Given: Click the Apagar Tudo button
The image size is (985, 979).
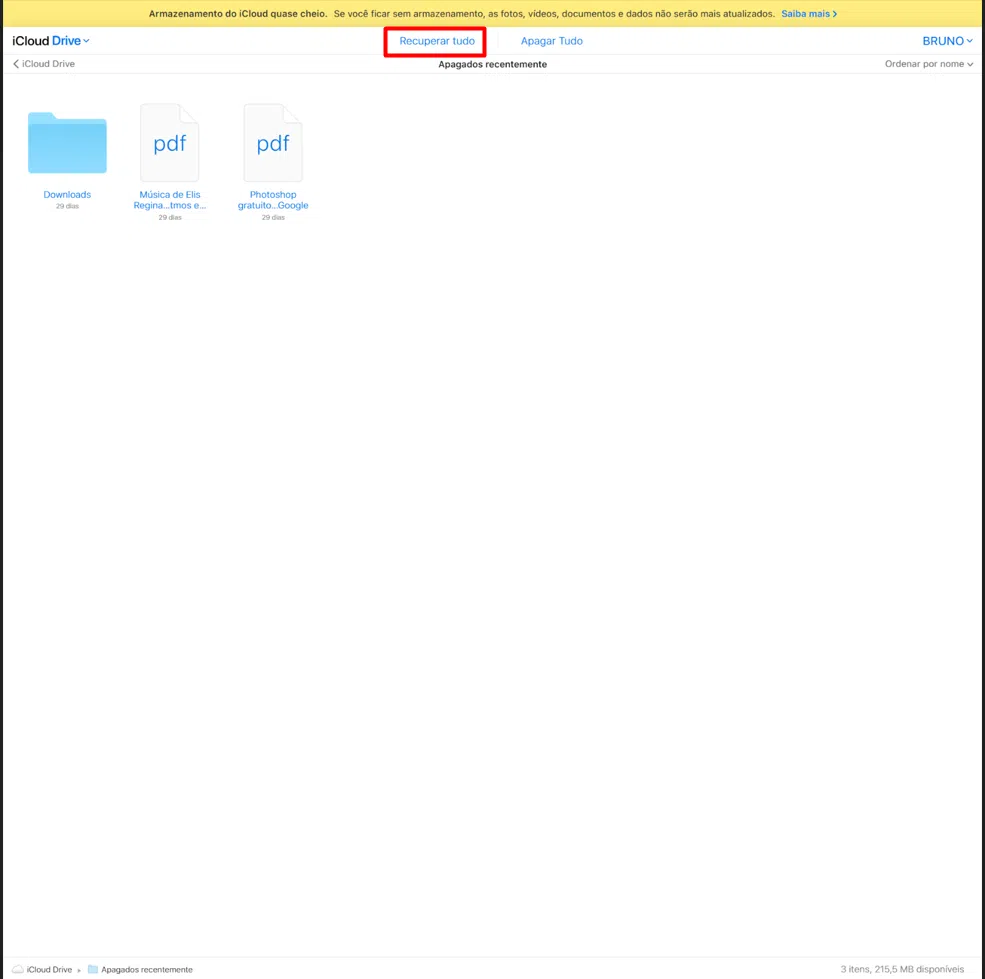Looking at the screenshot, I should click(551, 40).
